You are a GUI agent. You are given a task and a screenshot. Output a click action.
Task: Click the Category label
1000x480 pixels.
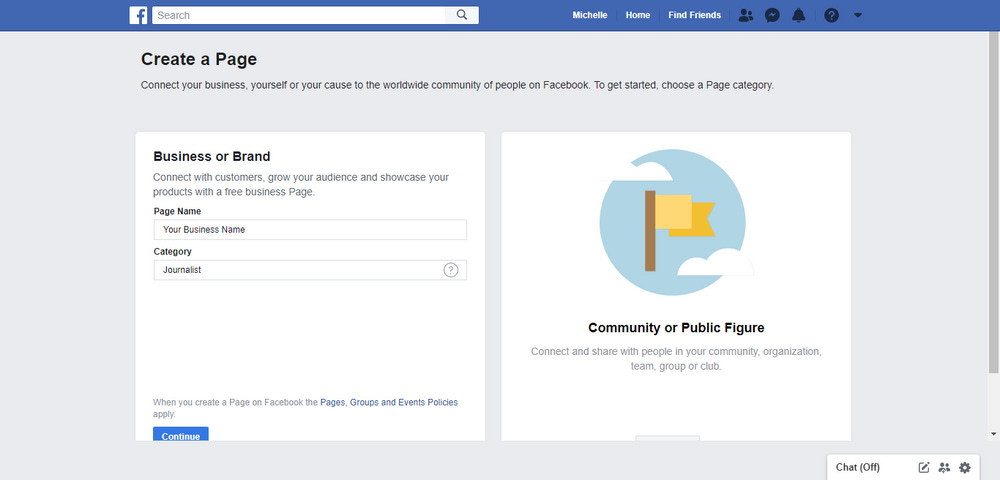(x=172, y=252)
